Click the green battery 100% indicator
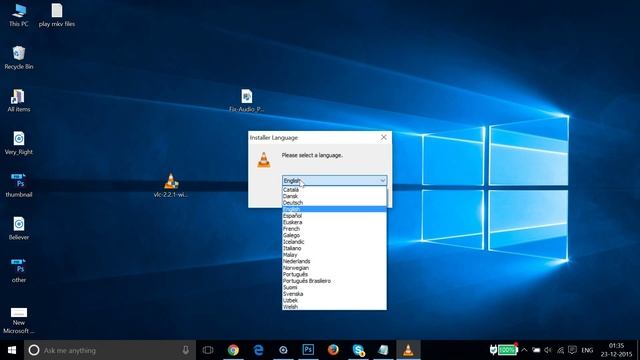 click(507, 350)
